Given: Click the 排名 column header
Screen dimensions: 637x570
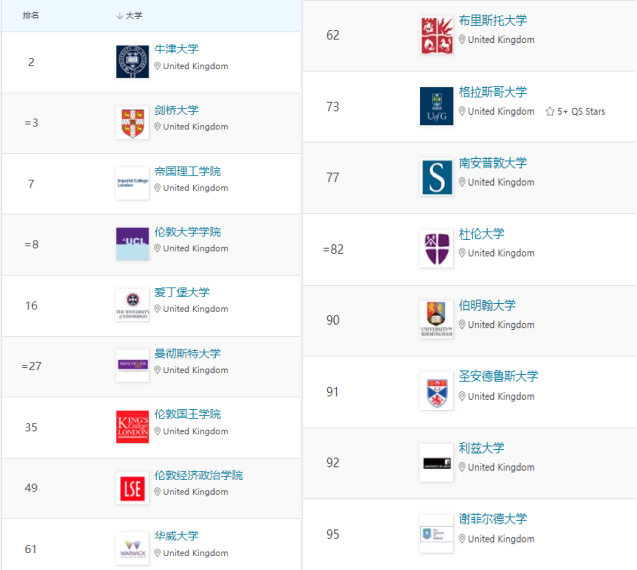Looking at the screenshot, I should 31,16.
